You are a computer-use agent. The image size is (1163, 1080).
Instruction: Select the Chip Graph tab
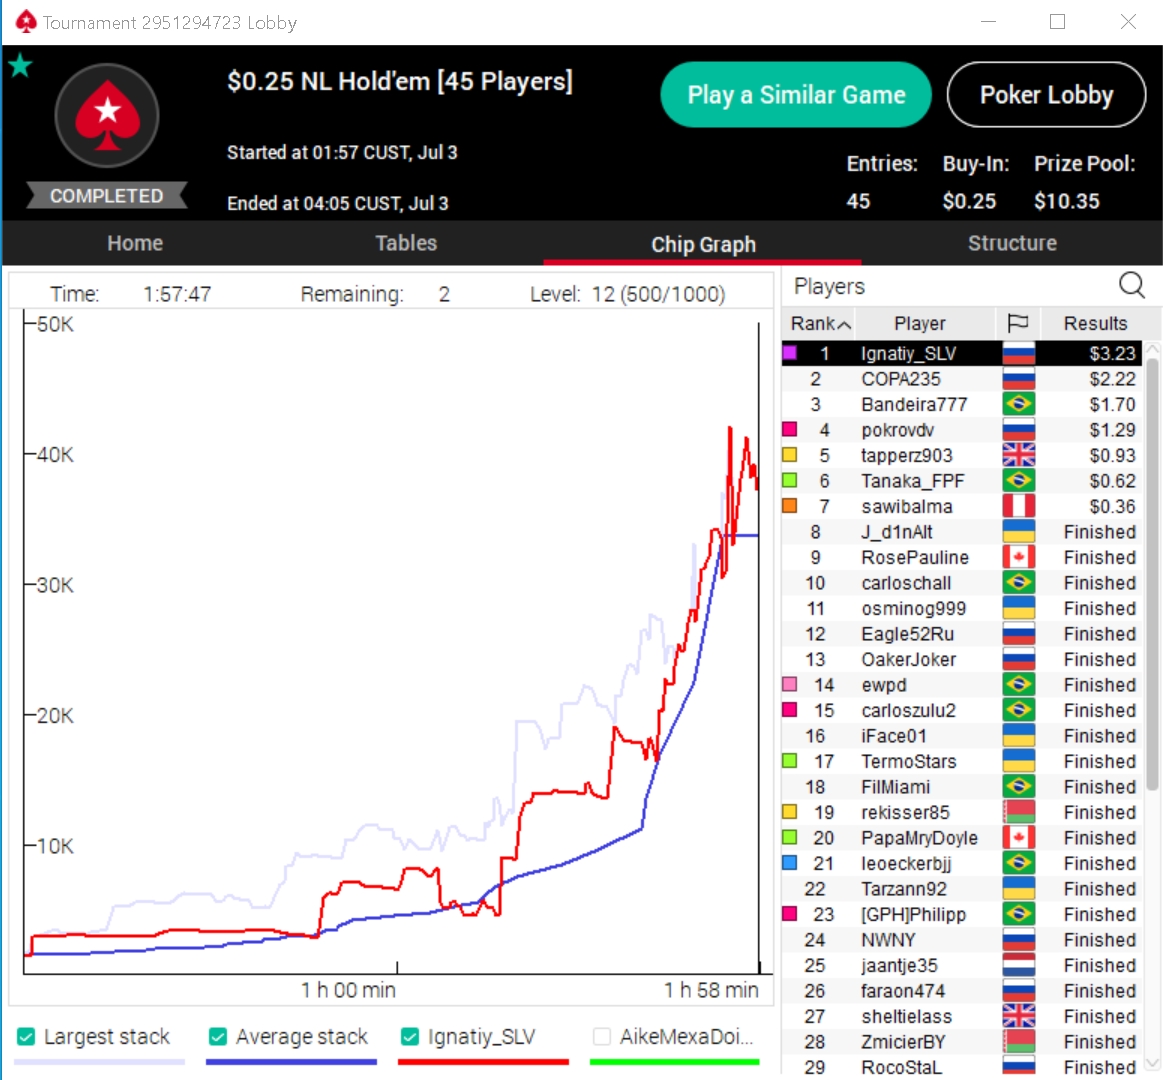tap(703, 244)
